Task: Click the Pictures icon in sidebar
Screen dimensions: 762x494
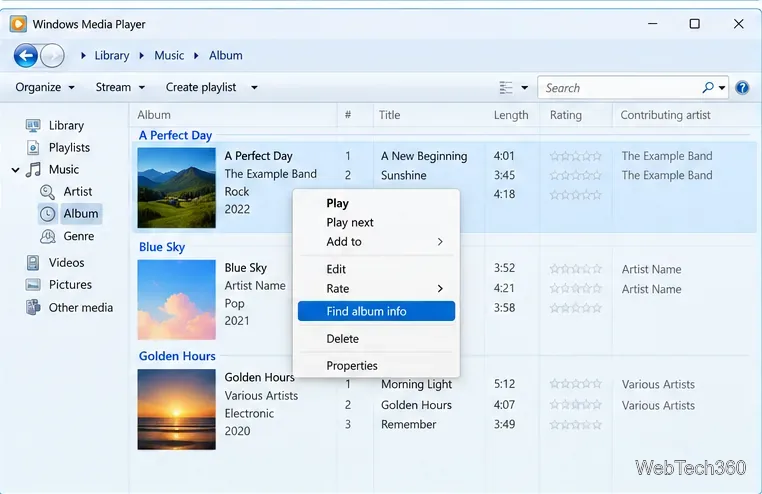Action: 33,285
